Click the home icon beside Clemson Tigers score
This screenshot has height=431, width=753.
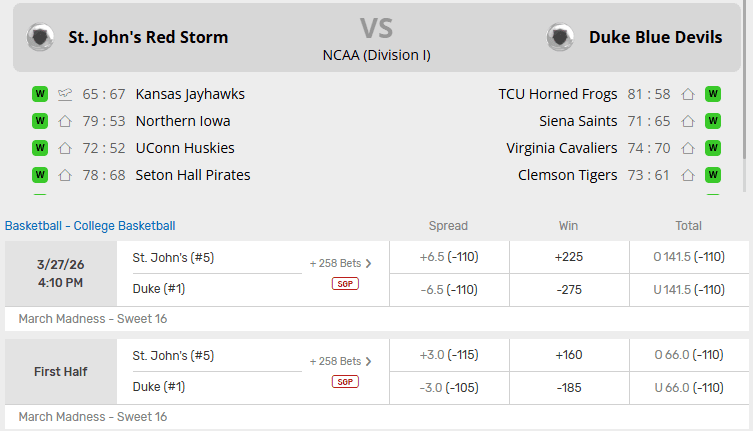point(688,175)
